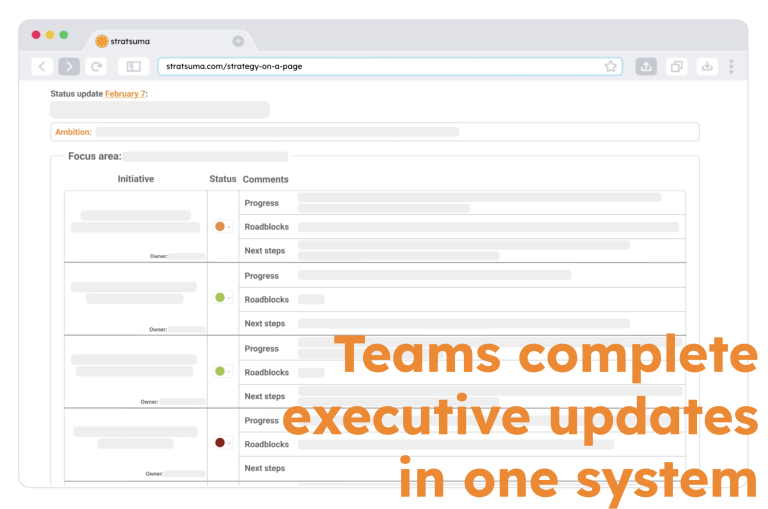
Task: Open the three-dot browser menu
Action: 731,66
